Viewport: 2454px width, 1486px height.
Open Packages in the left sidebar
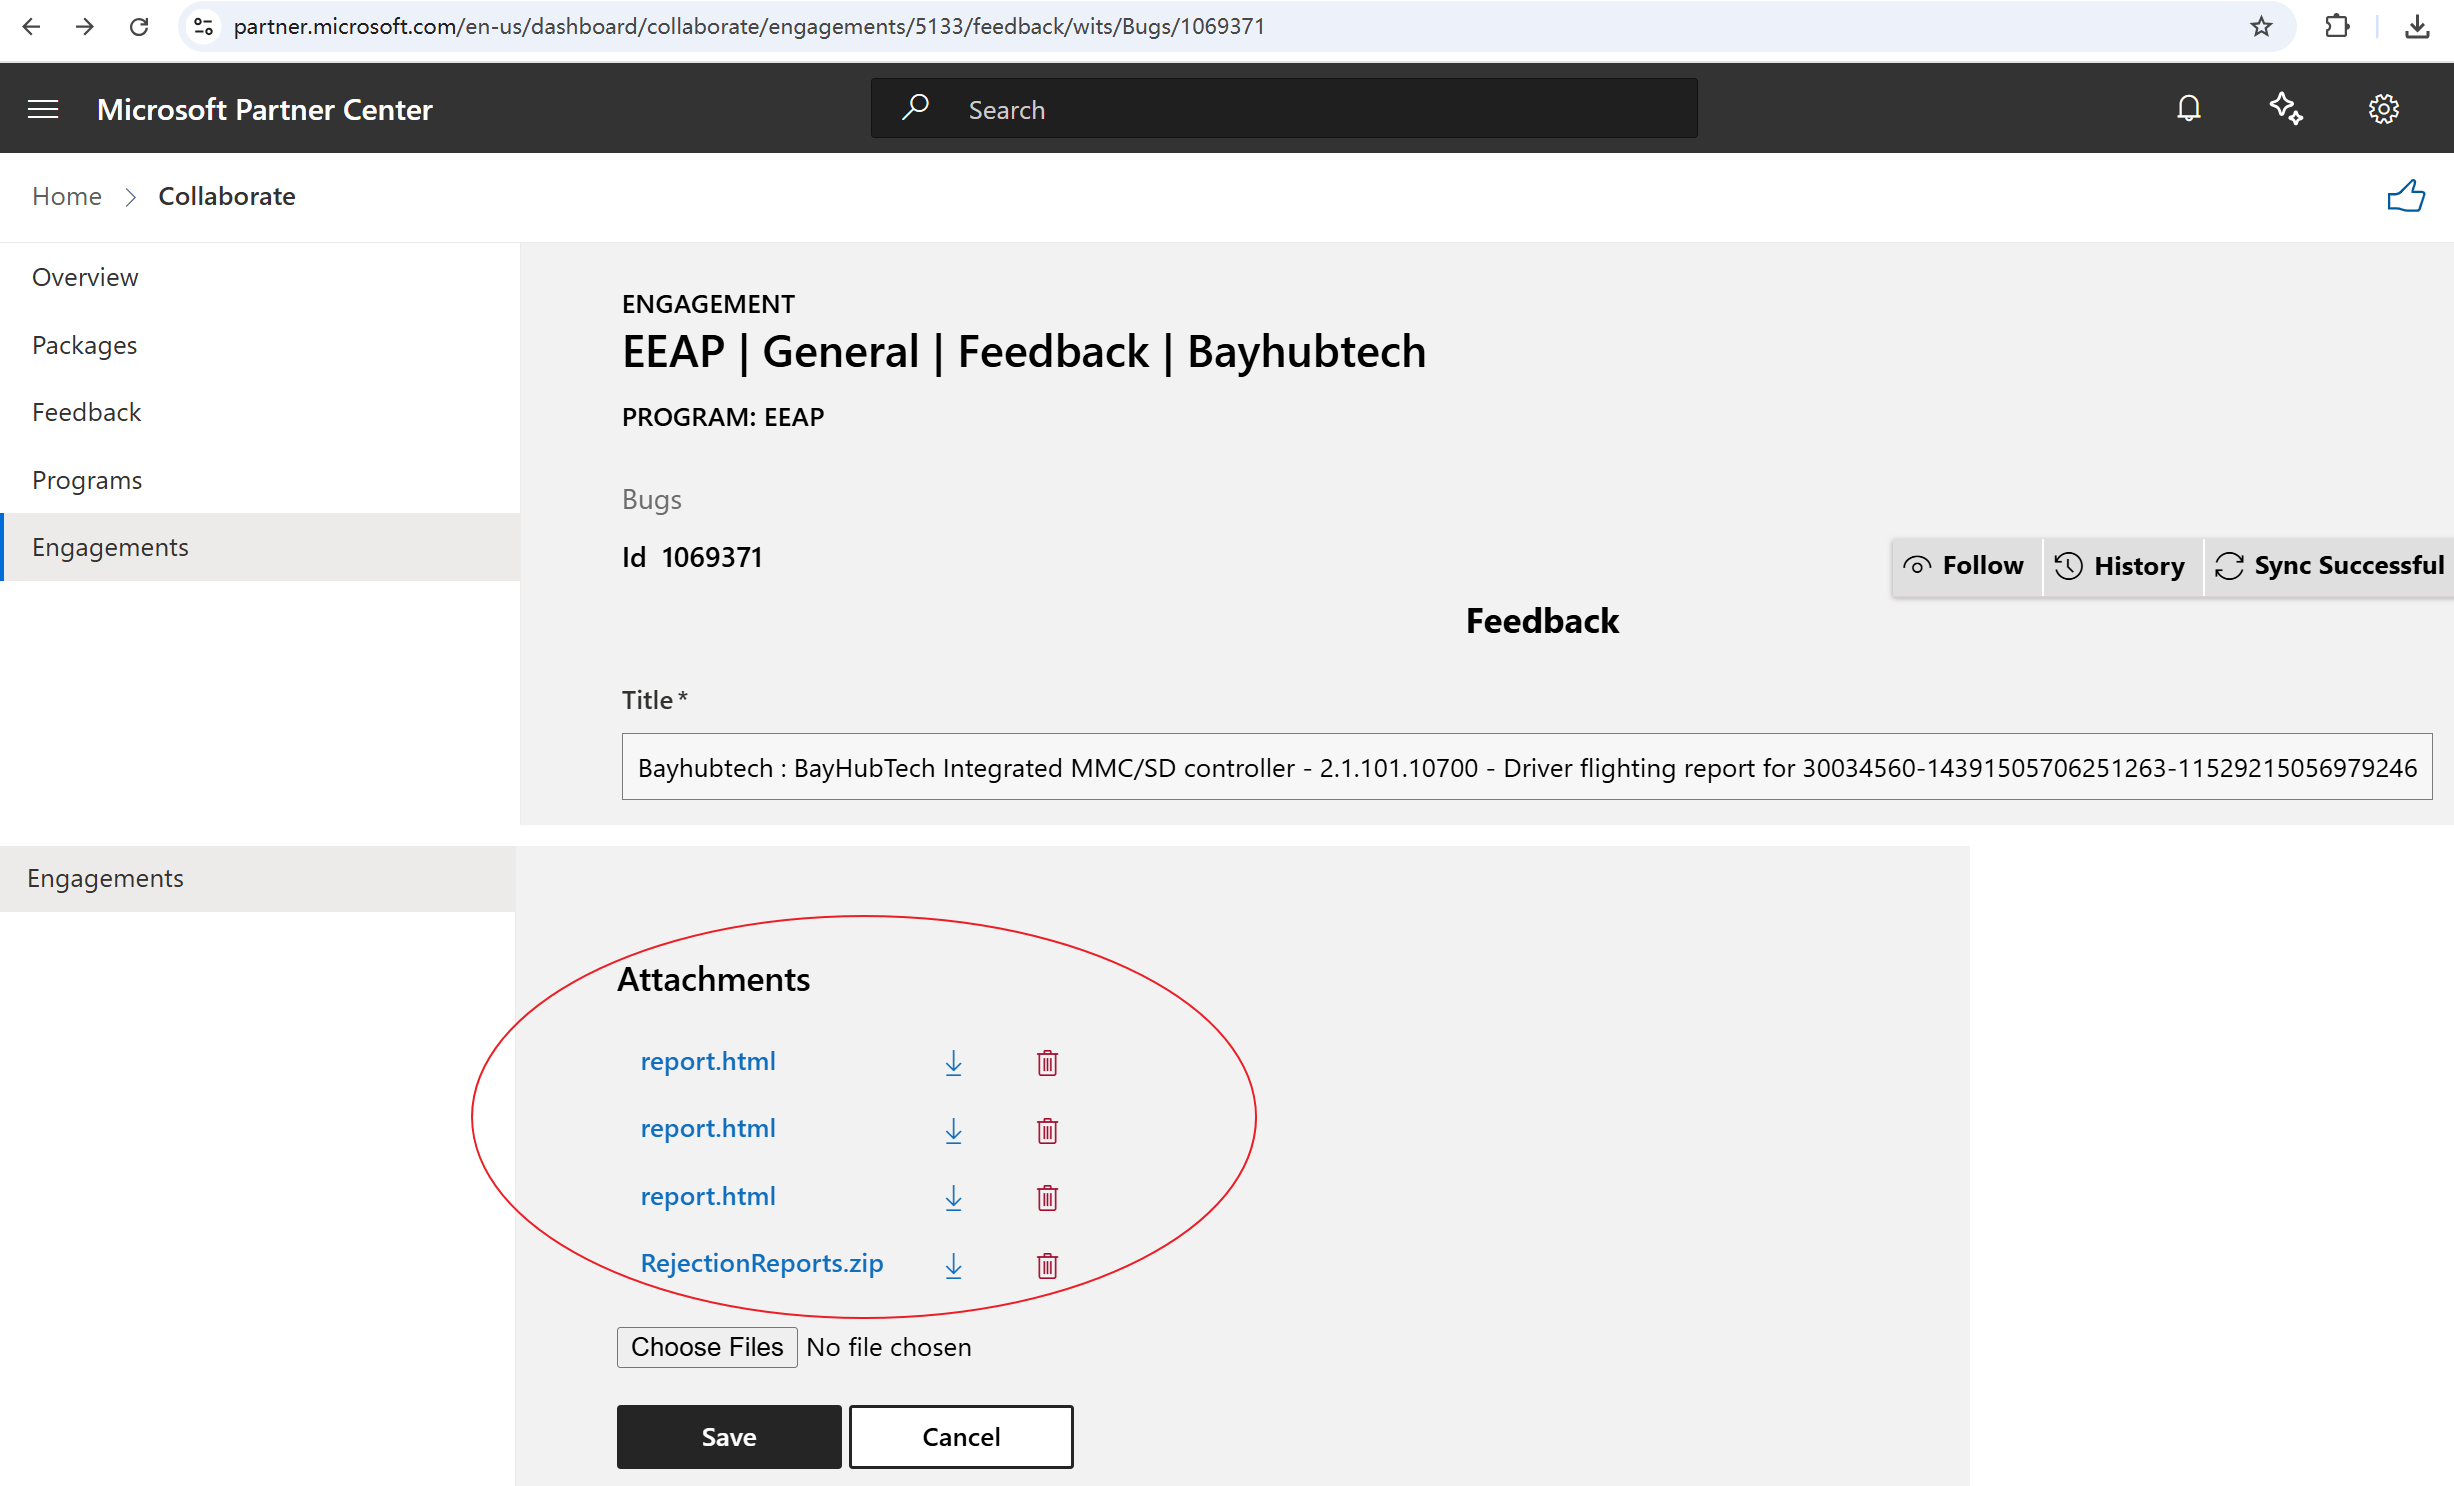click(x=85, y=345)
